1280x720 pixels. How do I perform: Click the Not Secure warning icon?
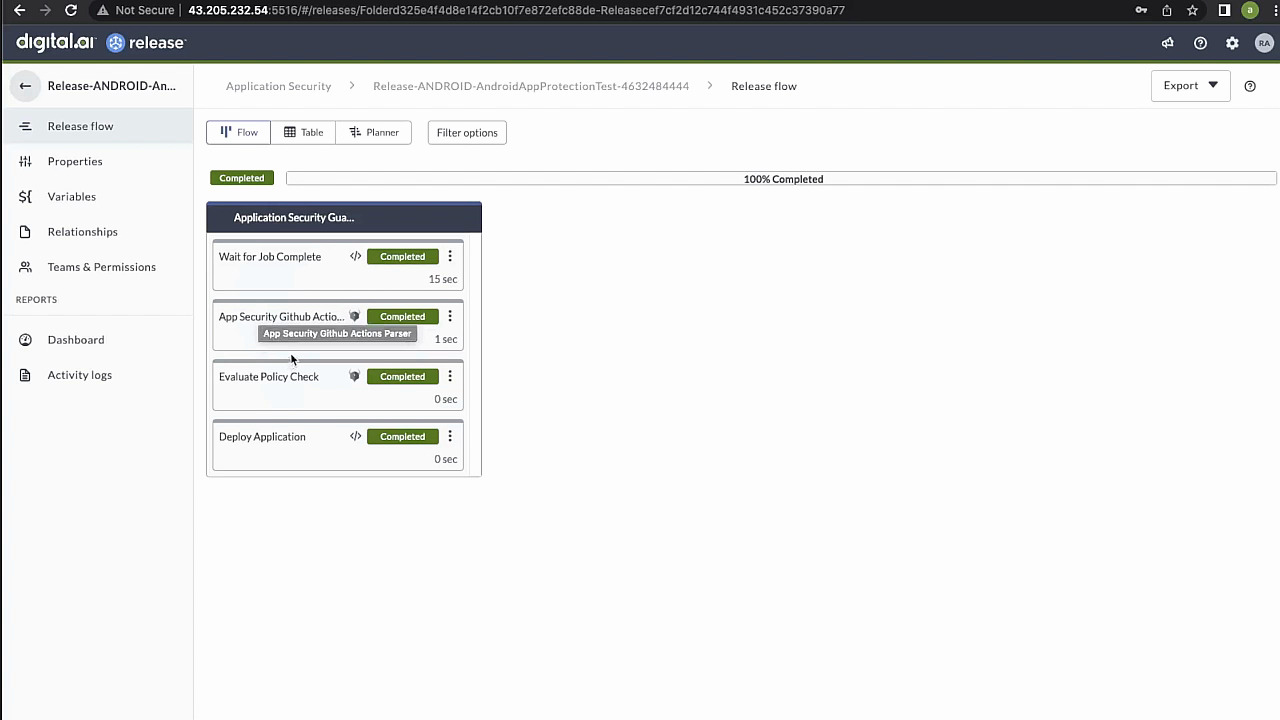[103, 10]
